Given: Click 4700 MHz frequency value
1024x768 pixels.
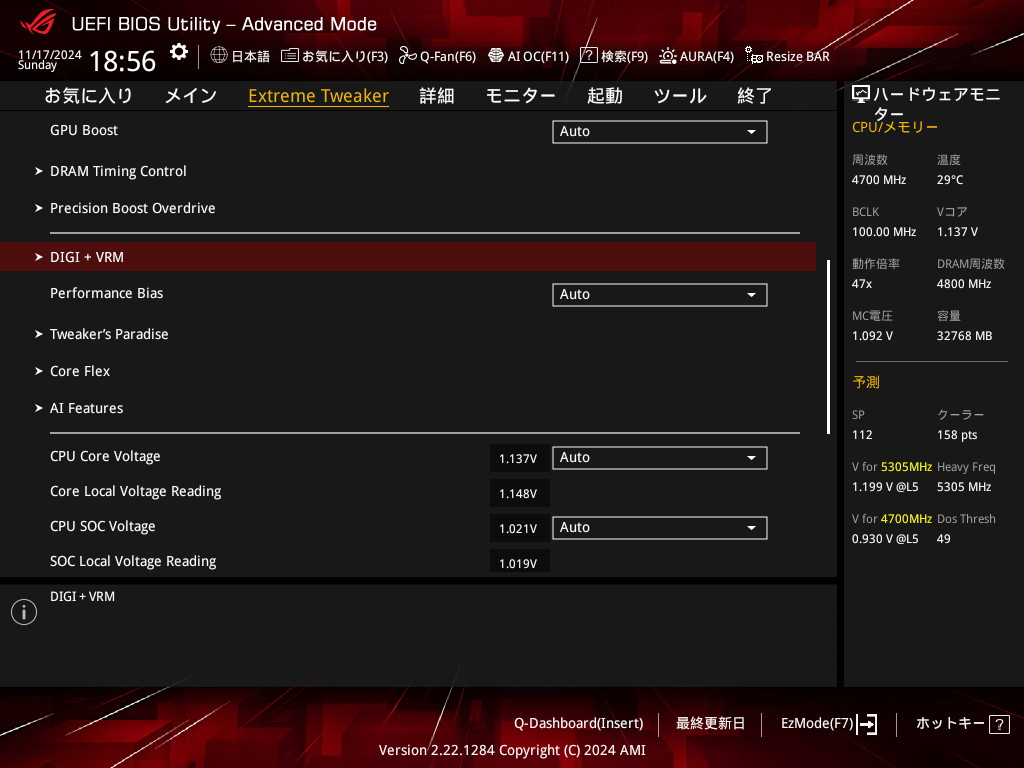Looking at the screenshot, I should (879, 180).
